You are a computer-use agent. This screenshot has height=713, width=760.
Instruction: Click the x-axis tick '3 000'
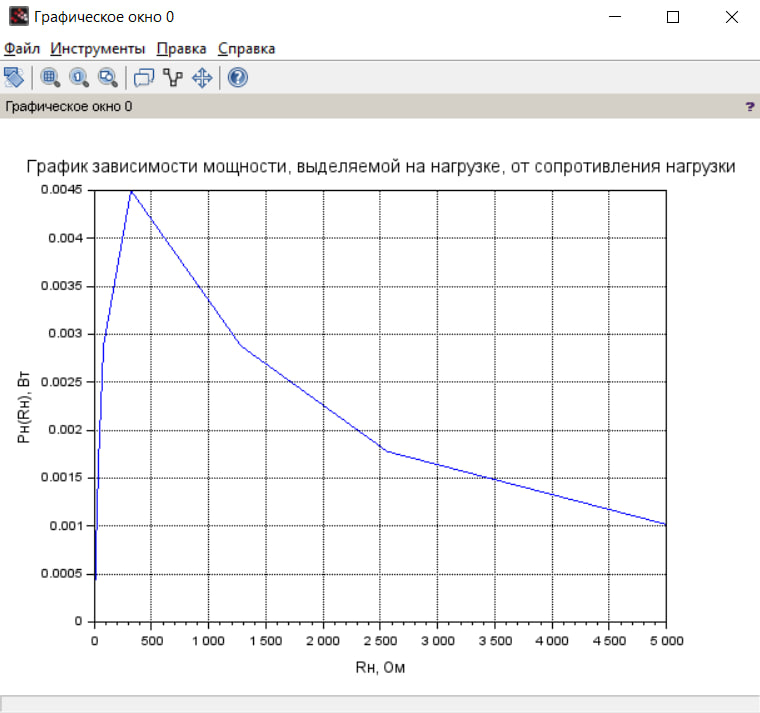coord(438,641)
